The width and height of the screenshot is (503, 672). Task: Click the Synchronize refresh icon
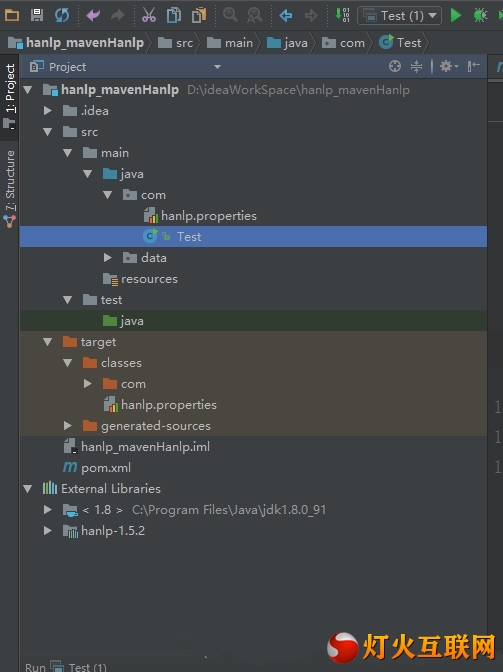coord(62,15)
